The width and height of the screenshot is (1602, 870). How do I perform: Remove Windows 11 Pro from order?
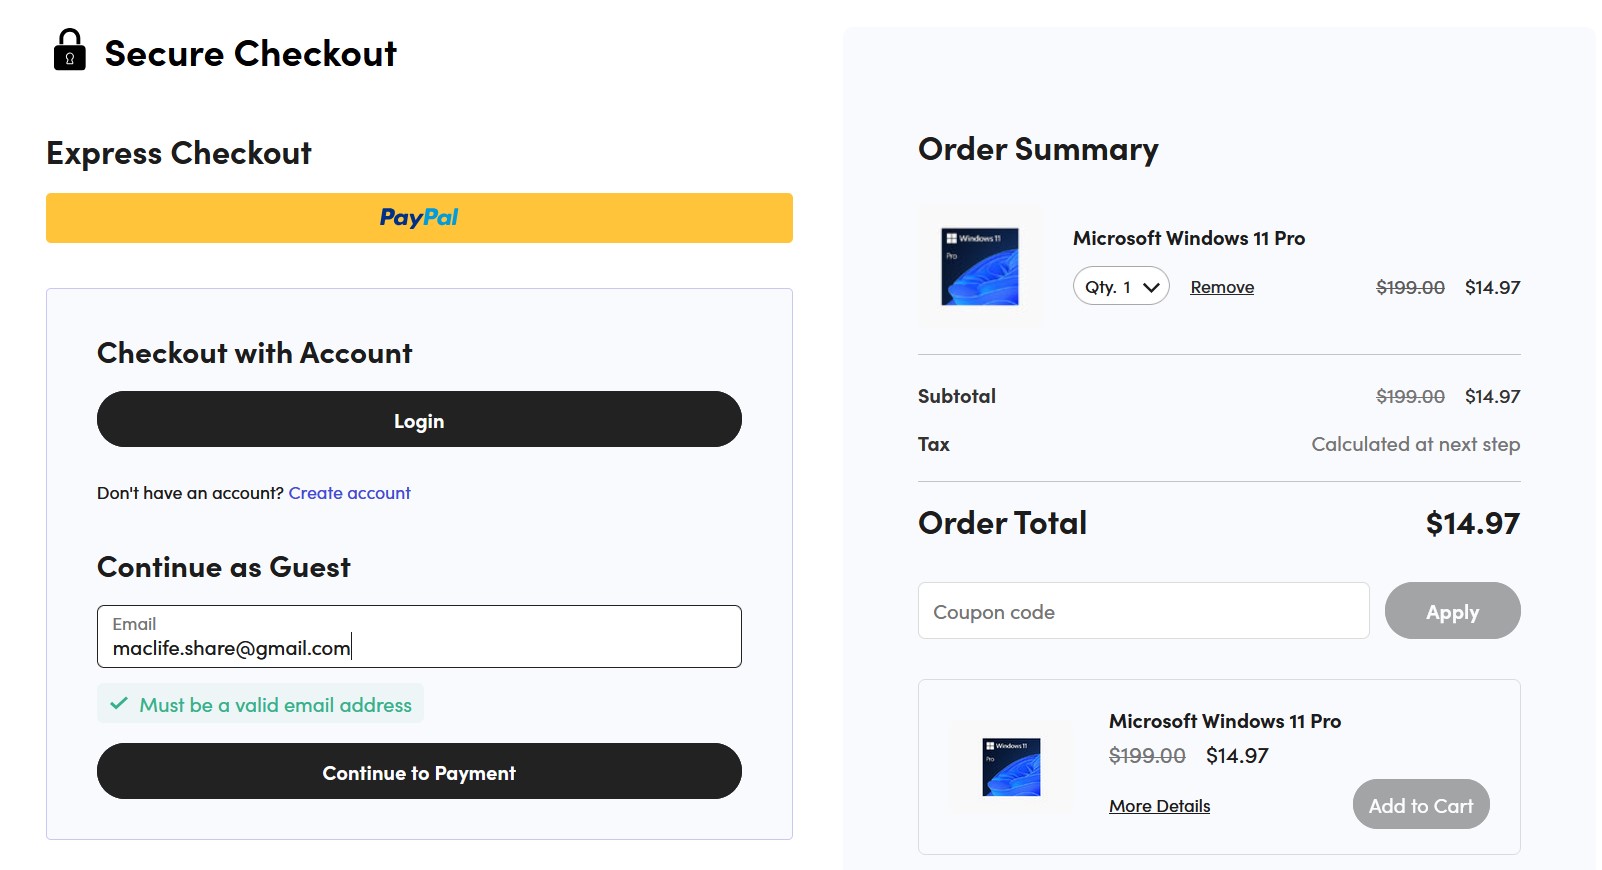coord(1222,288)
